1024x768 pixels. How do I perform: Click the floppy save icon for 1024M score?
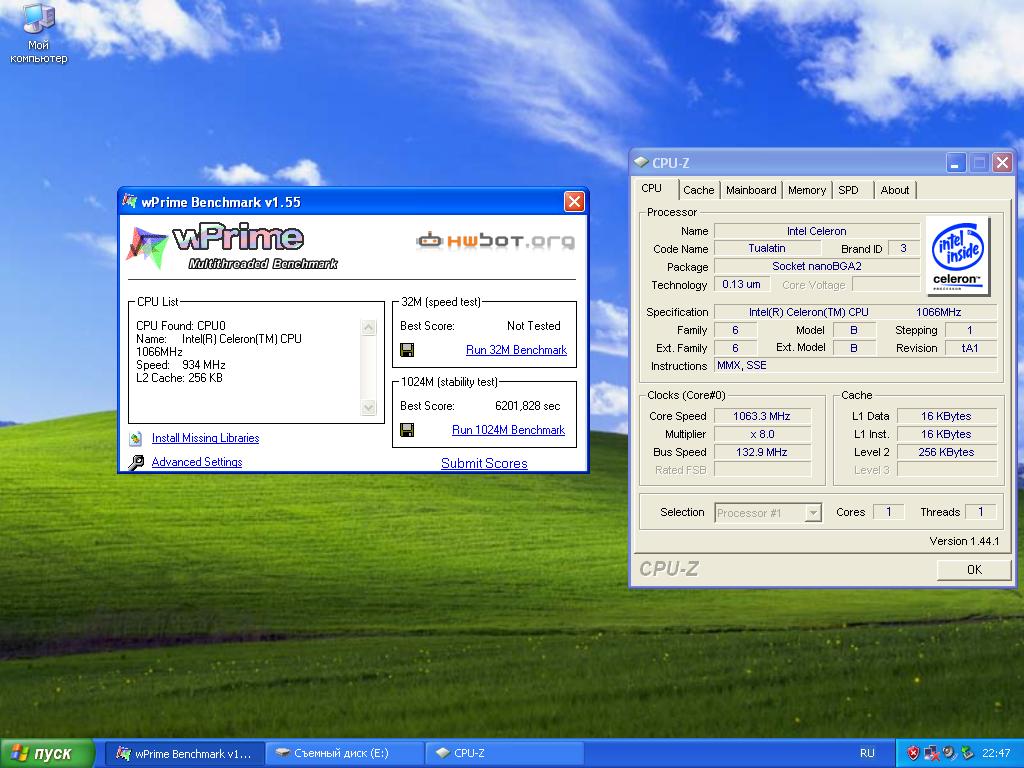coord(407,430)
